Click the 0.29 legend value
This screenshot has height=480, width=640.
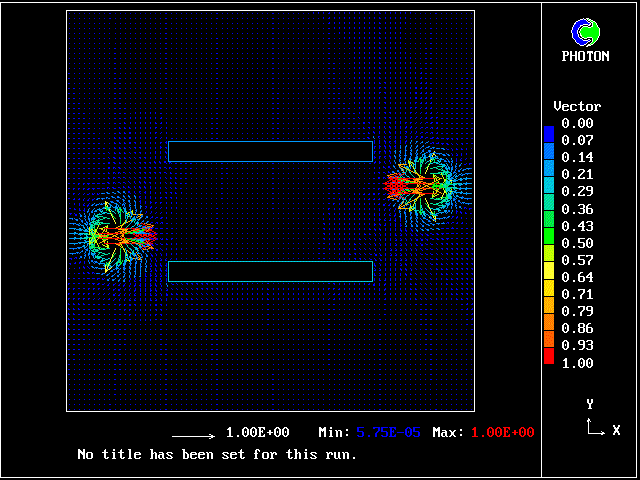point(577,191)
